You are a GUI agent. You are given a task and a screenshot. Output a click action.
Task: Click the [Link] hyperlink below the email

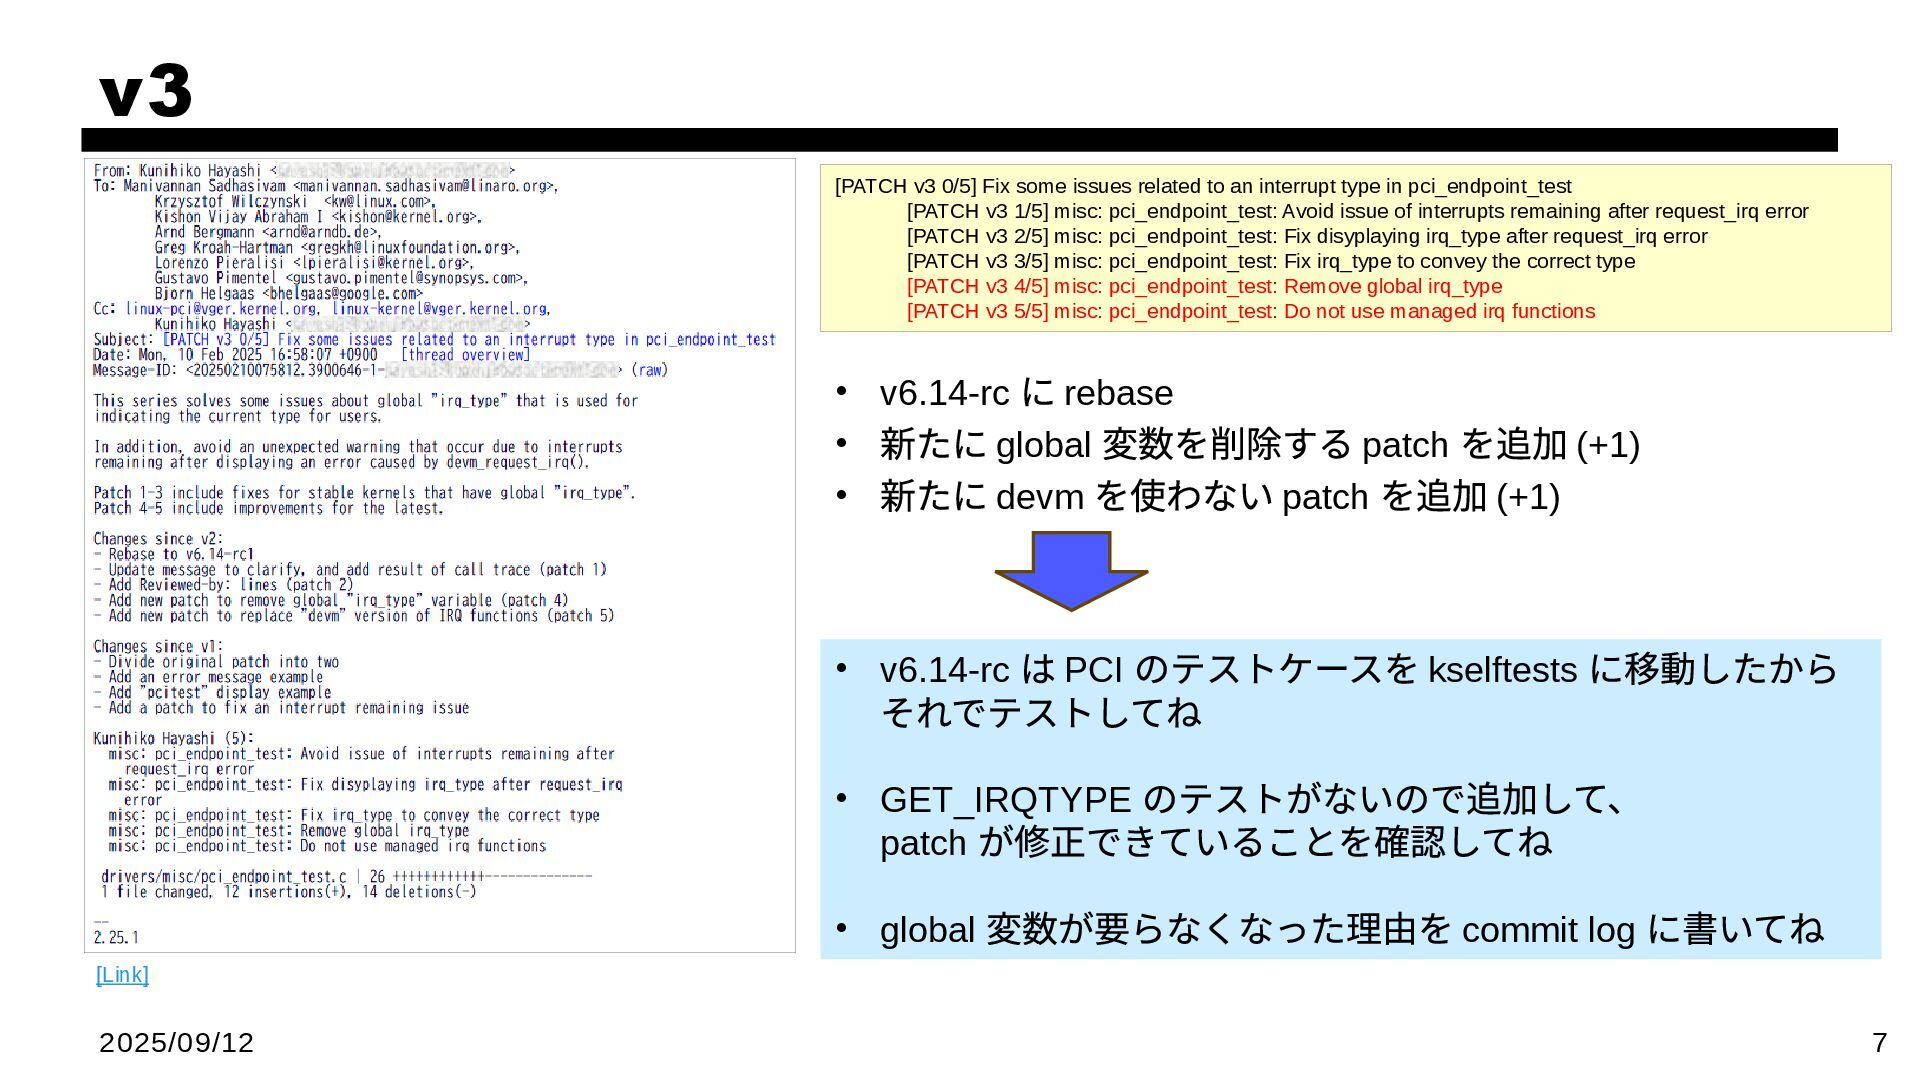click(x=122, y=975)
